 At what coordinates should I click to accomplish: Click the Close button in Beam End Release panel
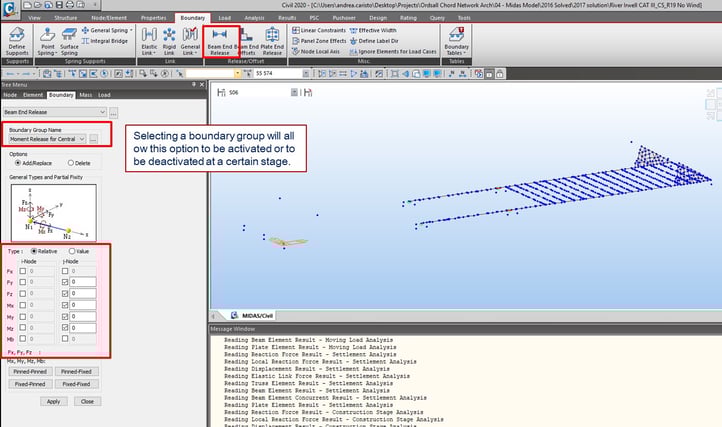coord(87,401)
